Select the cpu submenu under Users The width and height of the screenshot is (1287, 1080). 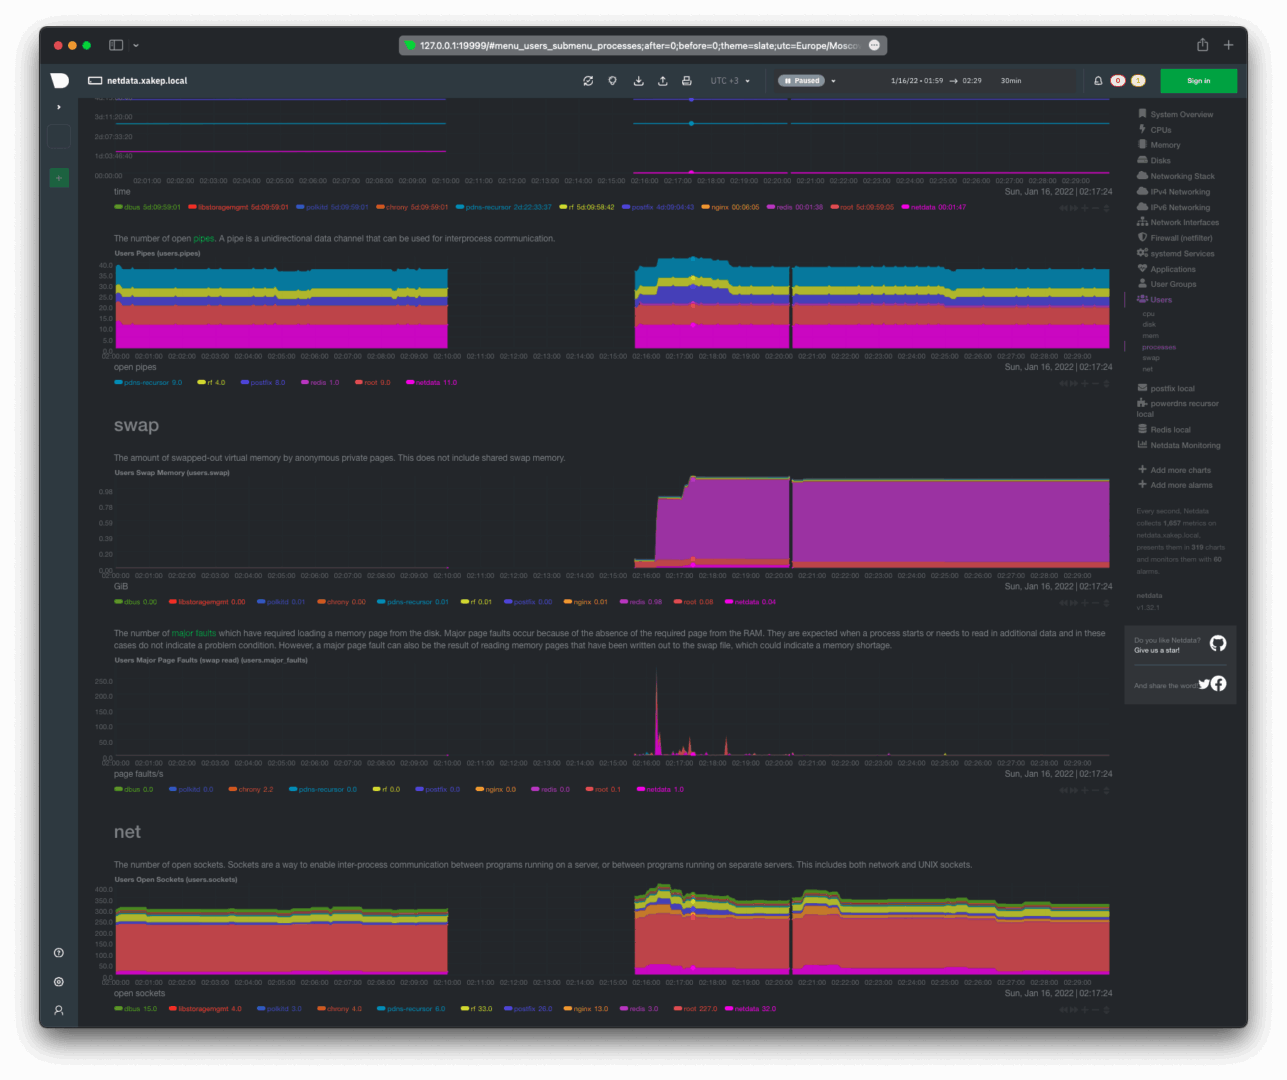click(1148, 314)
